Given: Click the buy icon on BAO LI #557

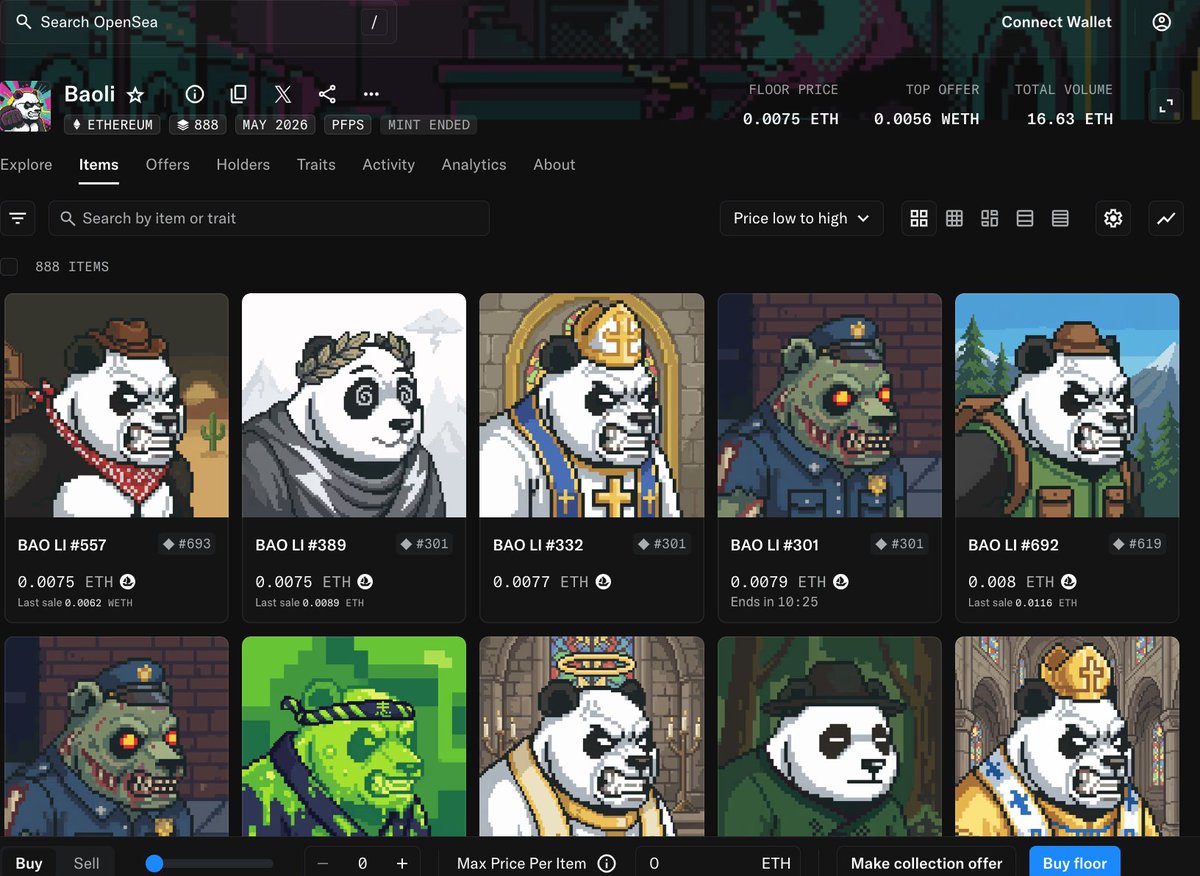Looking at the screenshot, I should (128, 581).
